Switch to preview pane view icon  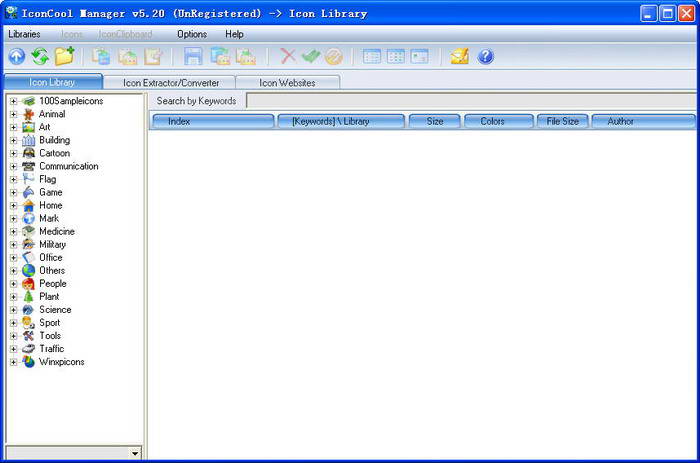tap(419, 56)
